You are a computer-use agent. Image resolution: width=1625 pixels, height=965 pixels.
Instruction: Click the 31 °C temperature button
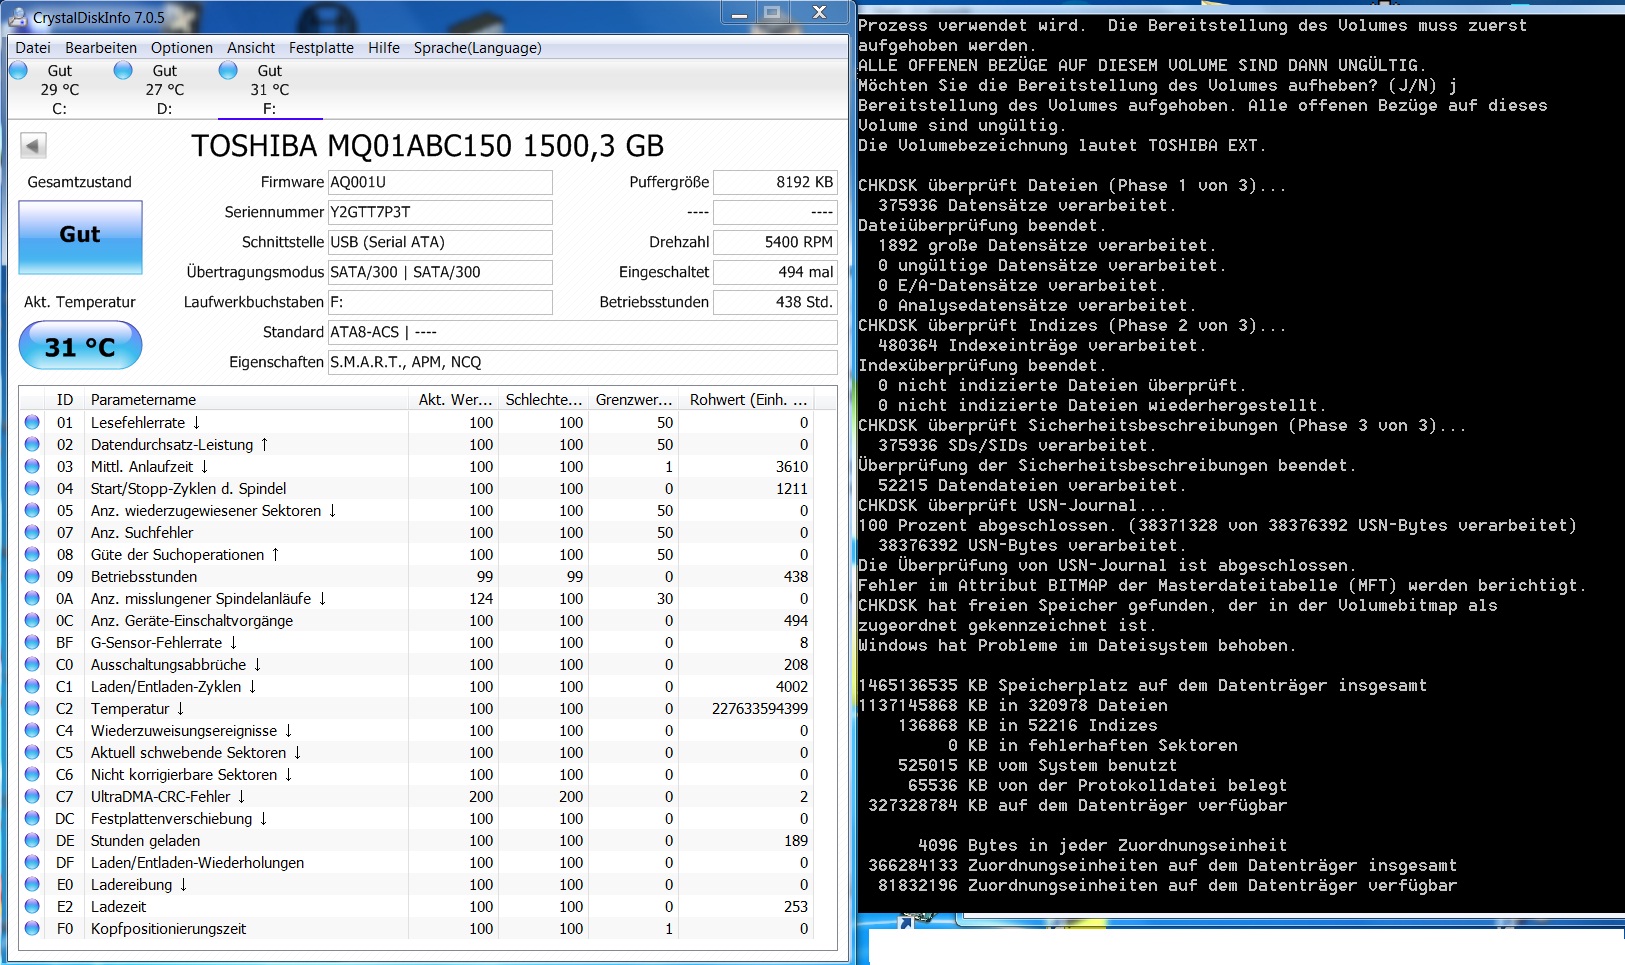[x=80, y=346]
